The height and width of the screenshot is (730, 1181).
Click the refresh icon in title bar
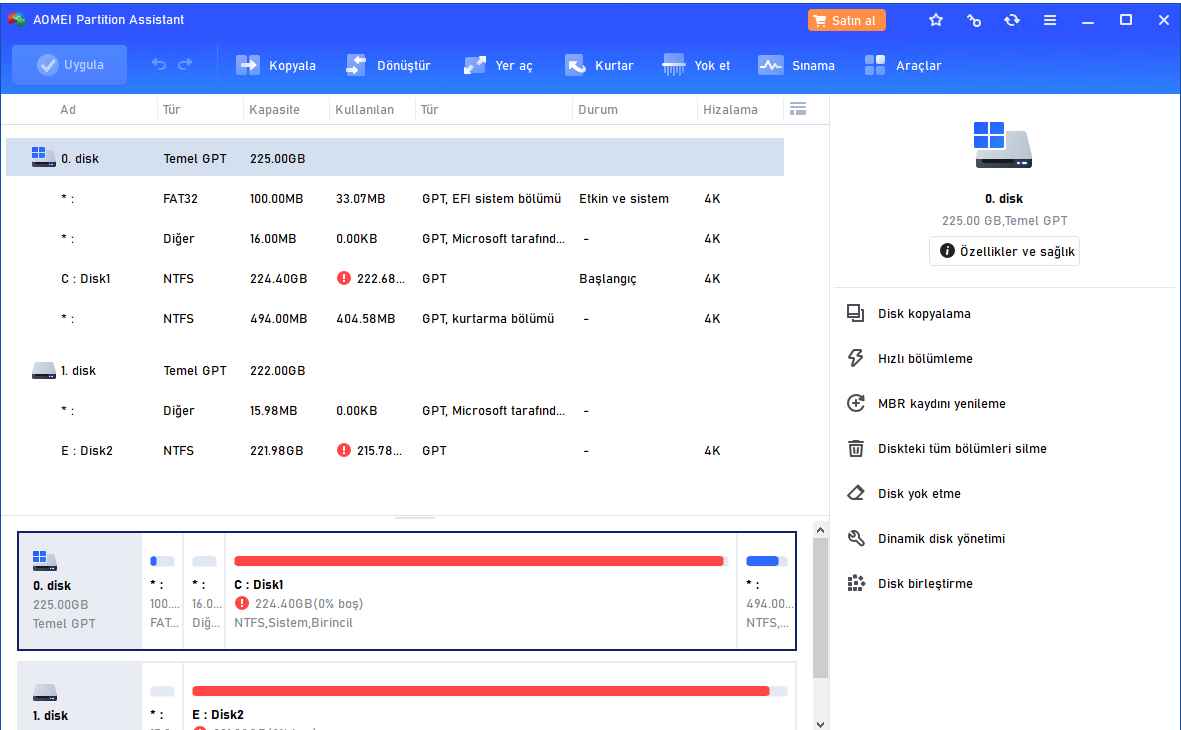1012,20
